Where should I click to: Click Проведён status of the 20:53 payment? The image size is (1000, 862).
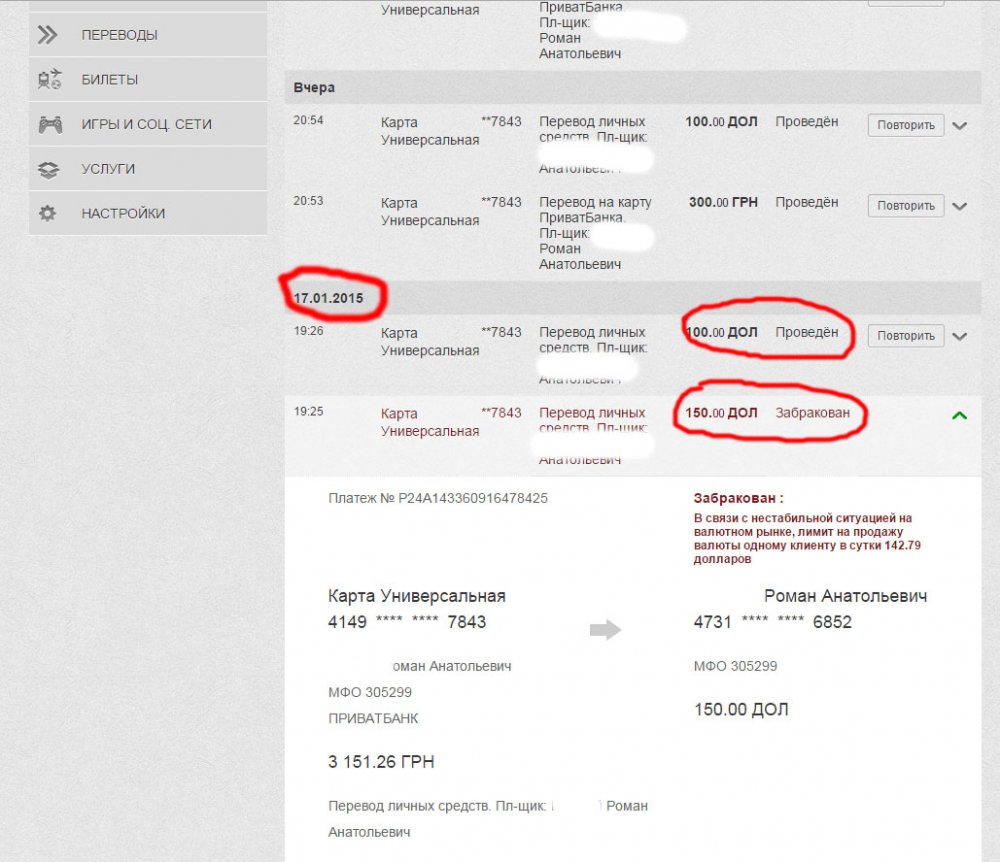(x=807, y=202)
